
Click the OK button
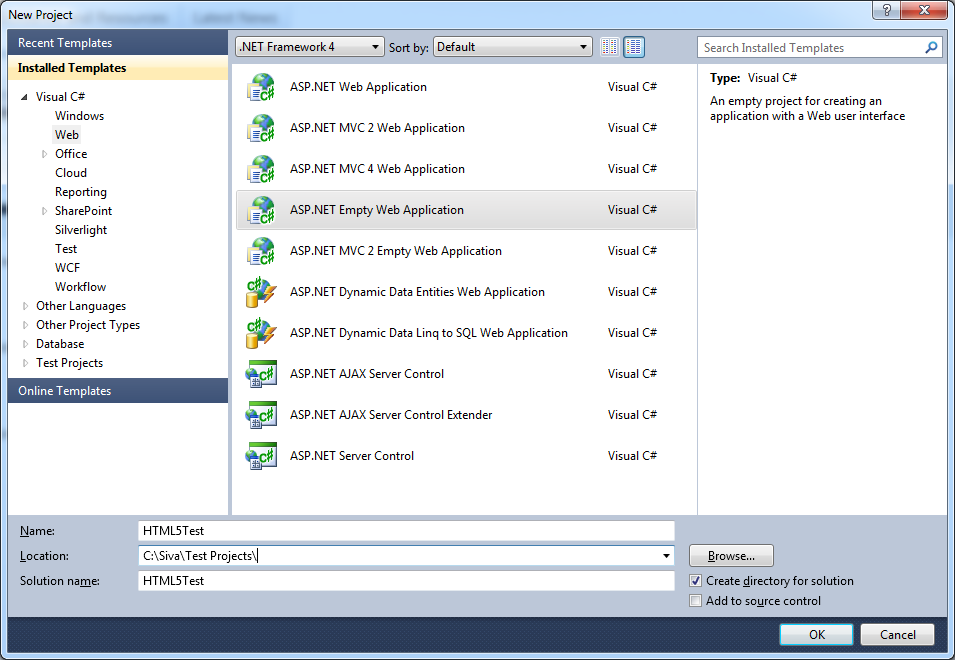[x=816, y=634]
